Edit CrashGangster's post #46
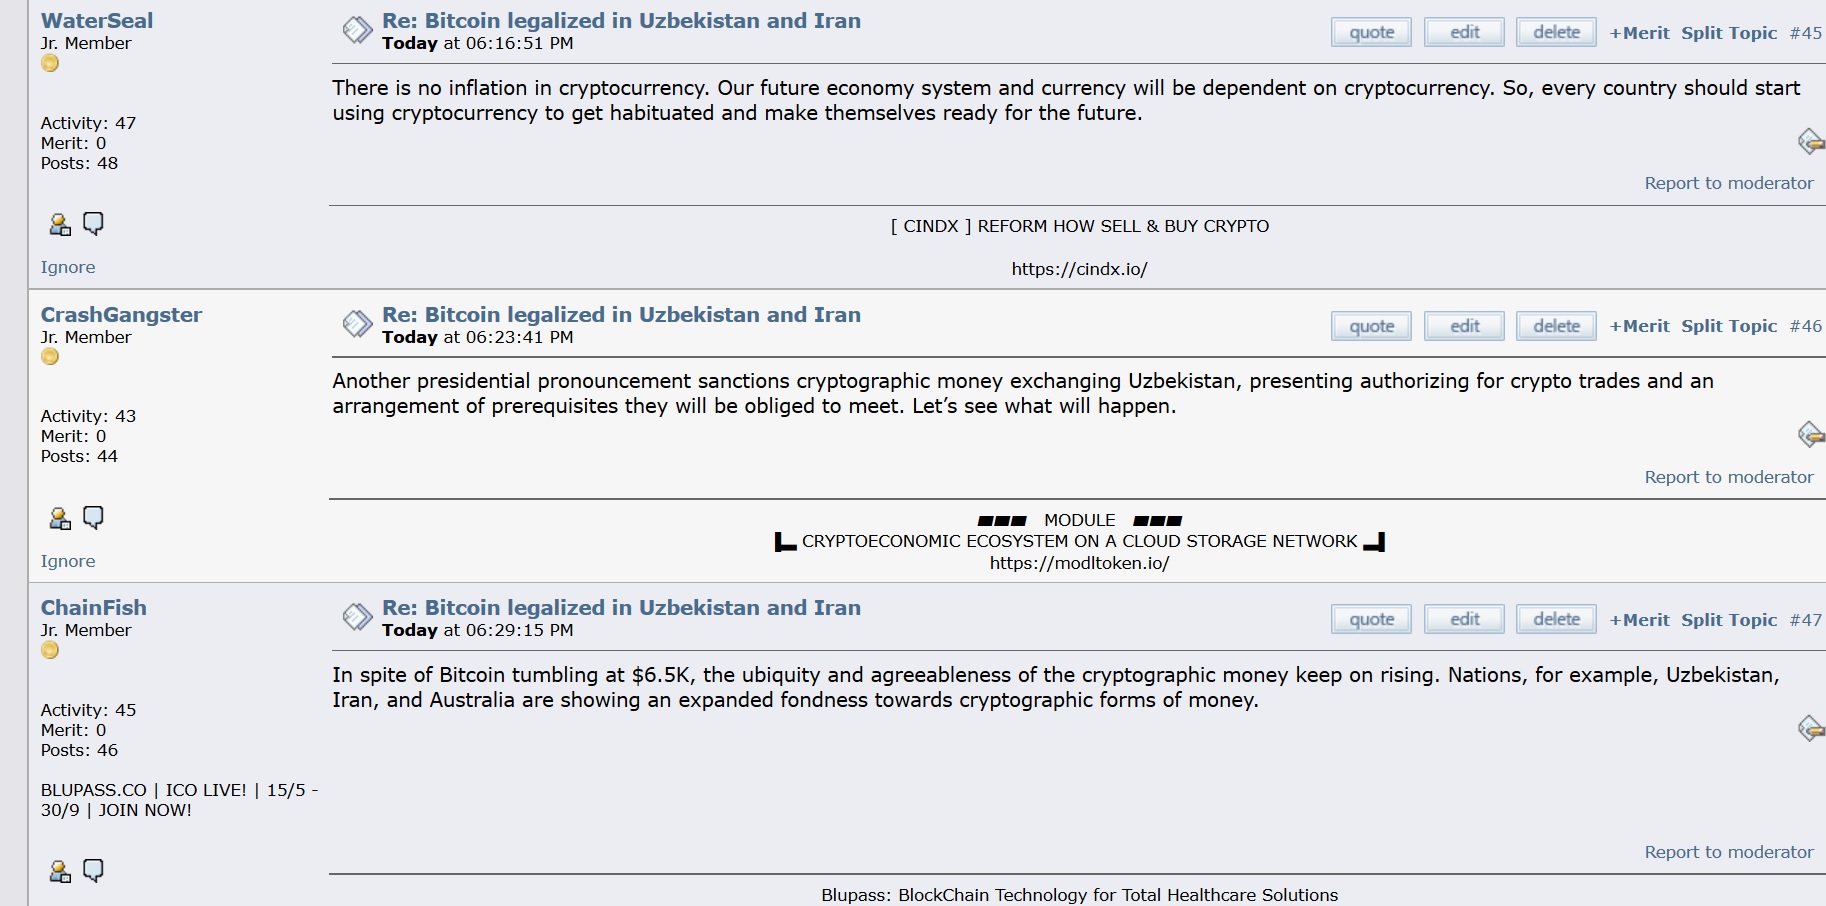Screen dimensions: 1826x906 pyautogui.click(x=1464, y=326)
